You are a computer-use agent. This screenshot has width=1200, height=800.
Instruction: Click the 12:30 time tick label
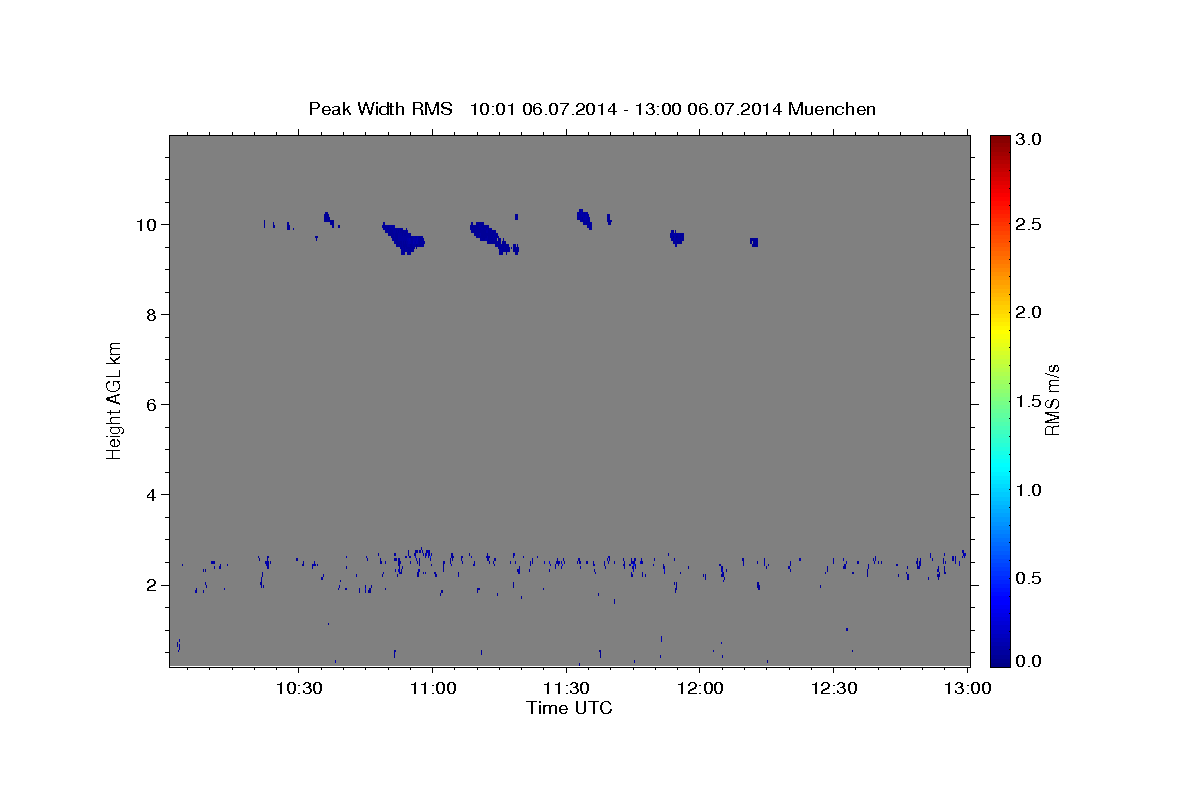pyautogui.click(x=834, y=689)
